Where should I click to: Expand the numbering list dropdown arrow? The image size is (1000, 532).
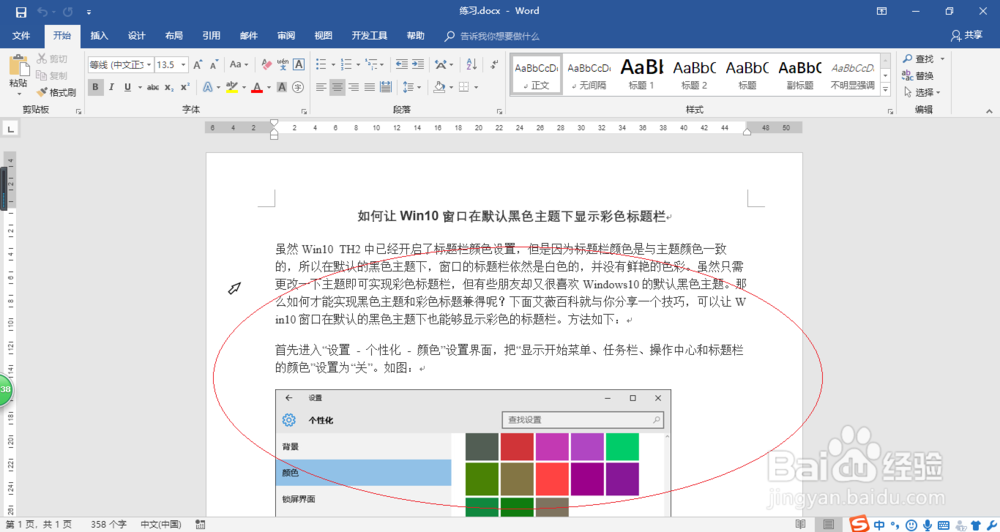pos(358,64)
